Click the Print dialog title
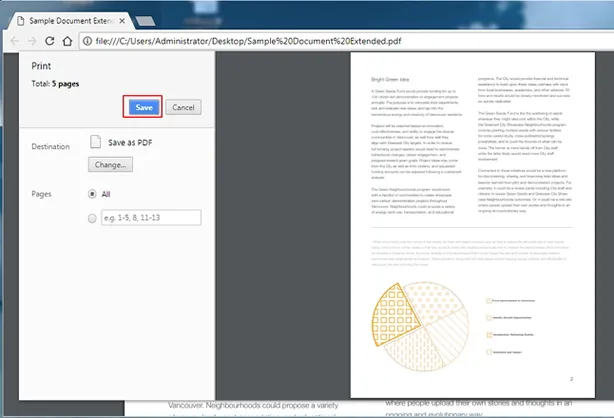The width and height of the screenshot is (614, 418). (41, 66)
